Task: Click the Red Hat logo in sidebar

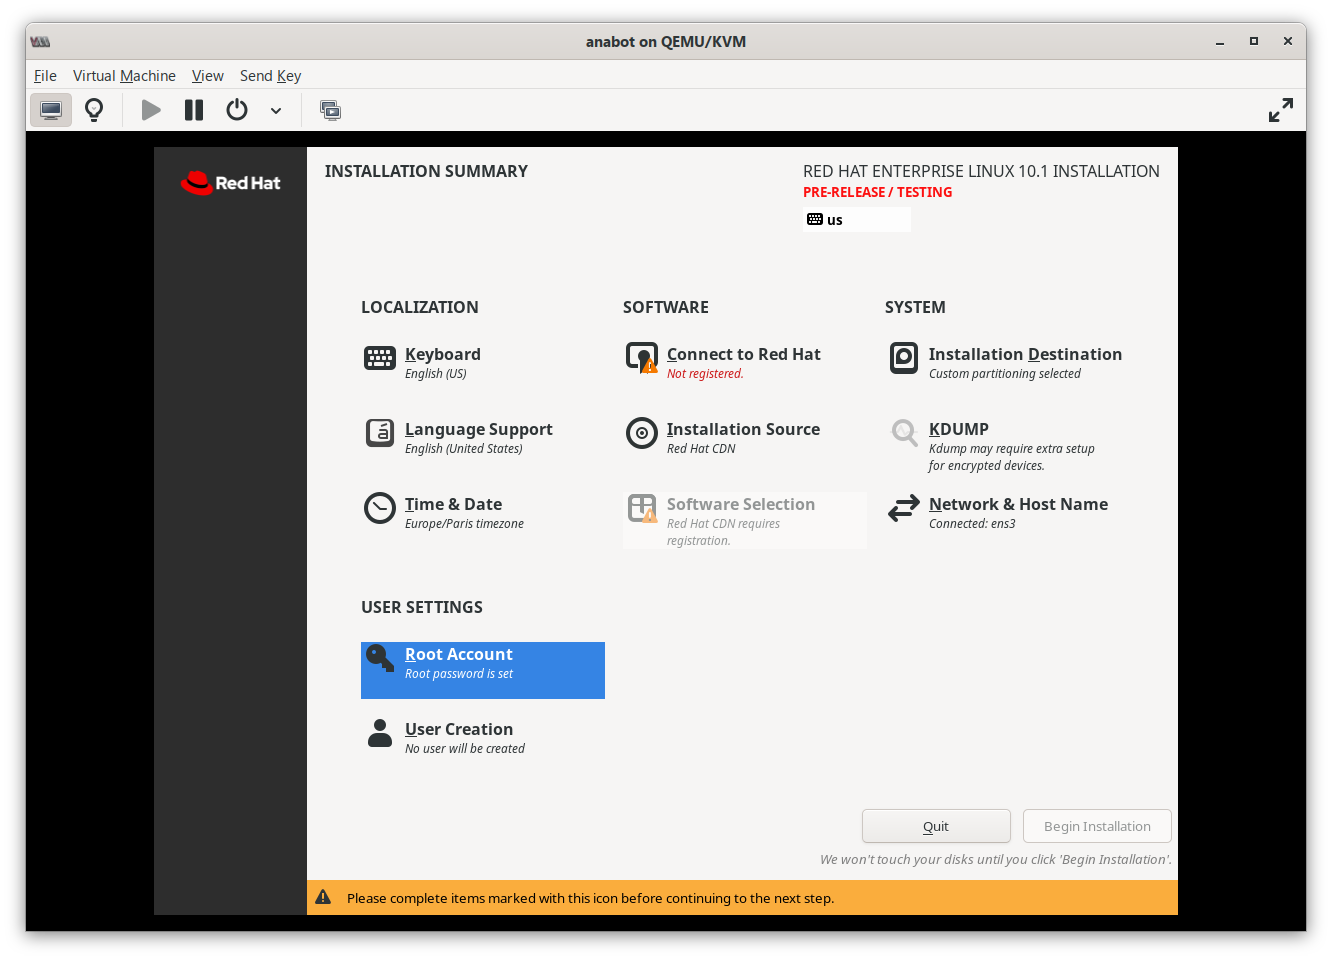Action: [x=230, y=183]
